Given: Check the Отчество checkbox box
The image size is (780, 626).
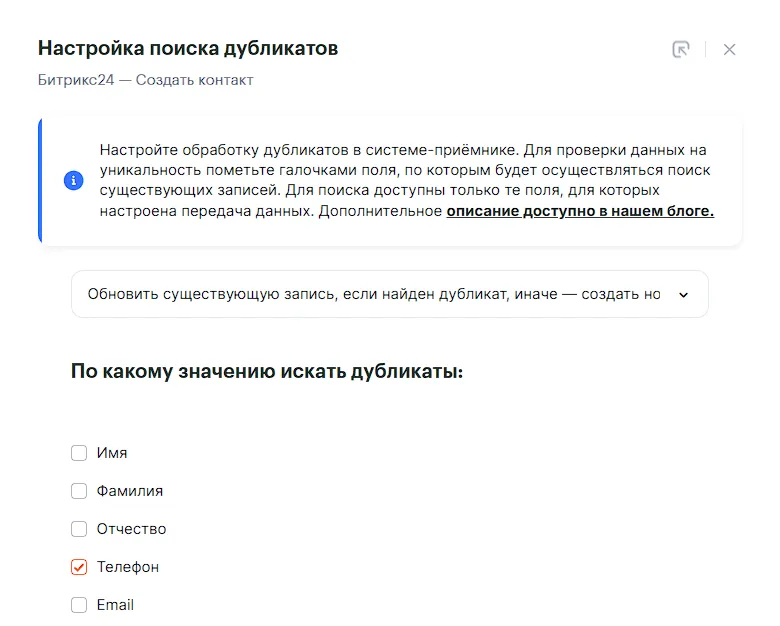Looking at the screenshot, I should (79, 529).
